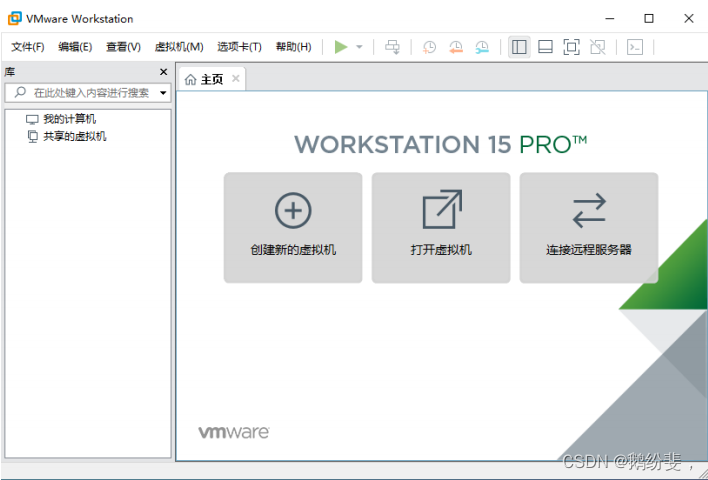Click the Send Ctrl+Alt+Del toolbar icon
This screenshot has width=708, height=480.
tap(392, 47)
